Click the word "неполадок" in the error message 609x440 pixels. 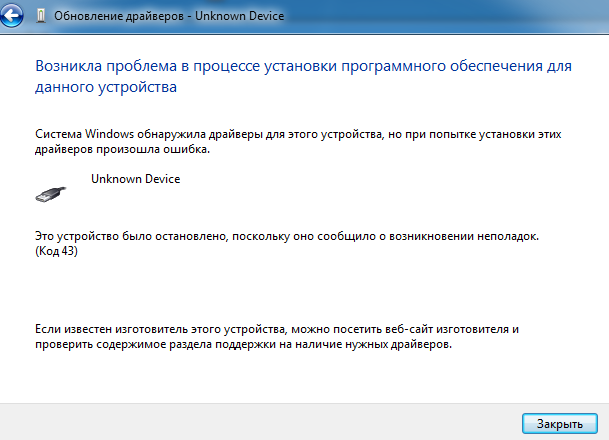(504, 236)
